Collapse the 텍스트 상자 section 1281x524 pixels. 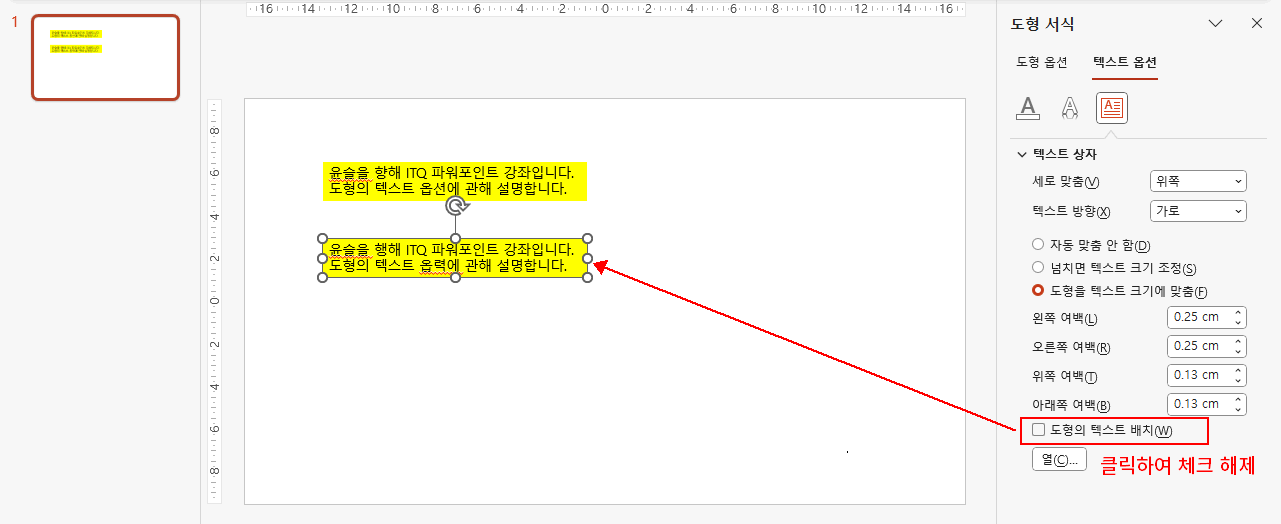coord(1021,155)
